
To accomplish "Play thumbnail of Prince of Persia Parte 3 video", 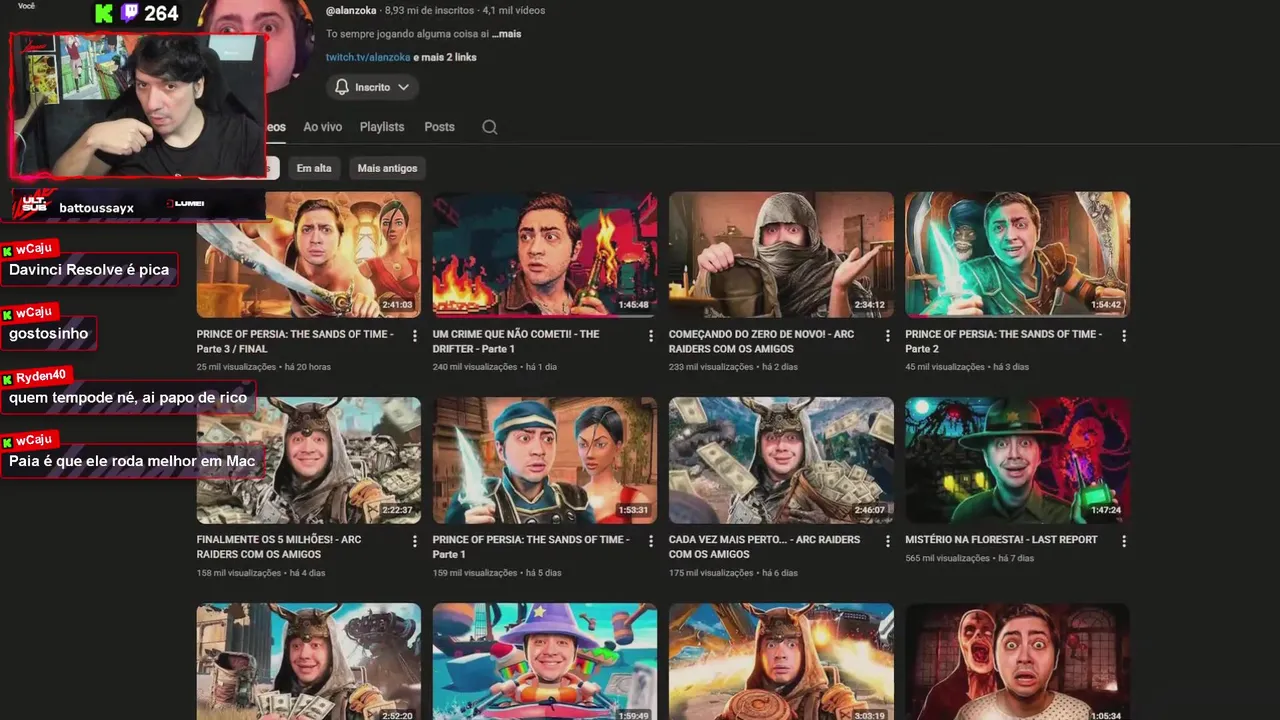I will (309, 255).
